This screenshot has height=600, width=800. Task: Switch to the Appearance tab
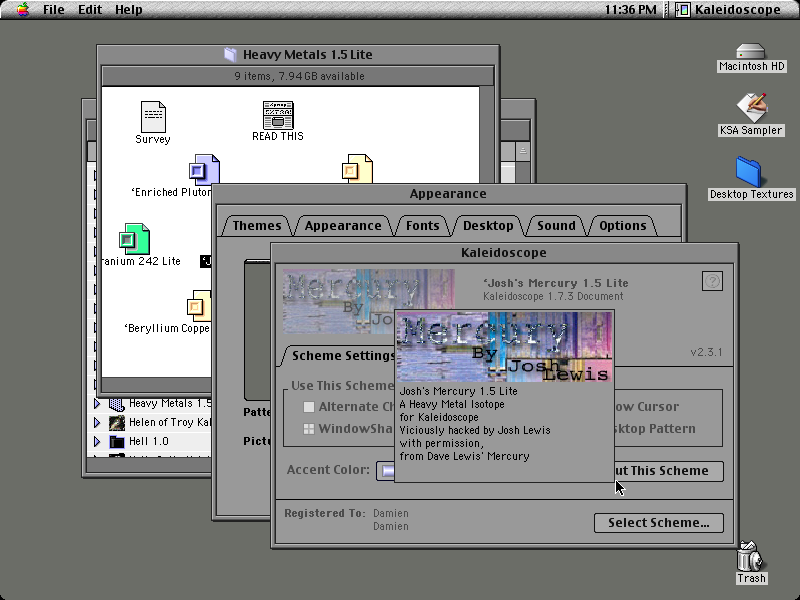pyautogui.click(x=343, y=226)
